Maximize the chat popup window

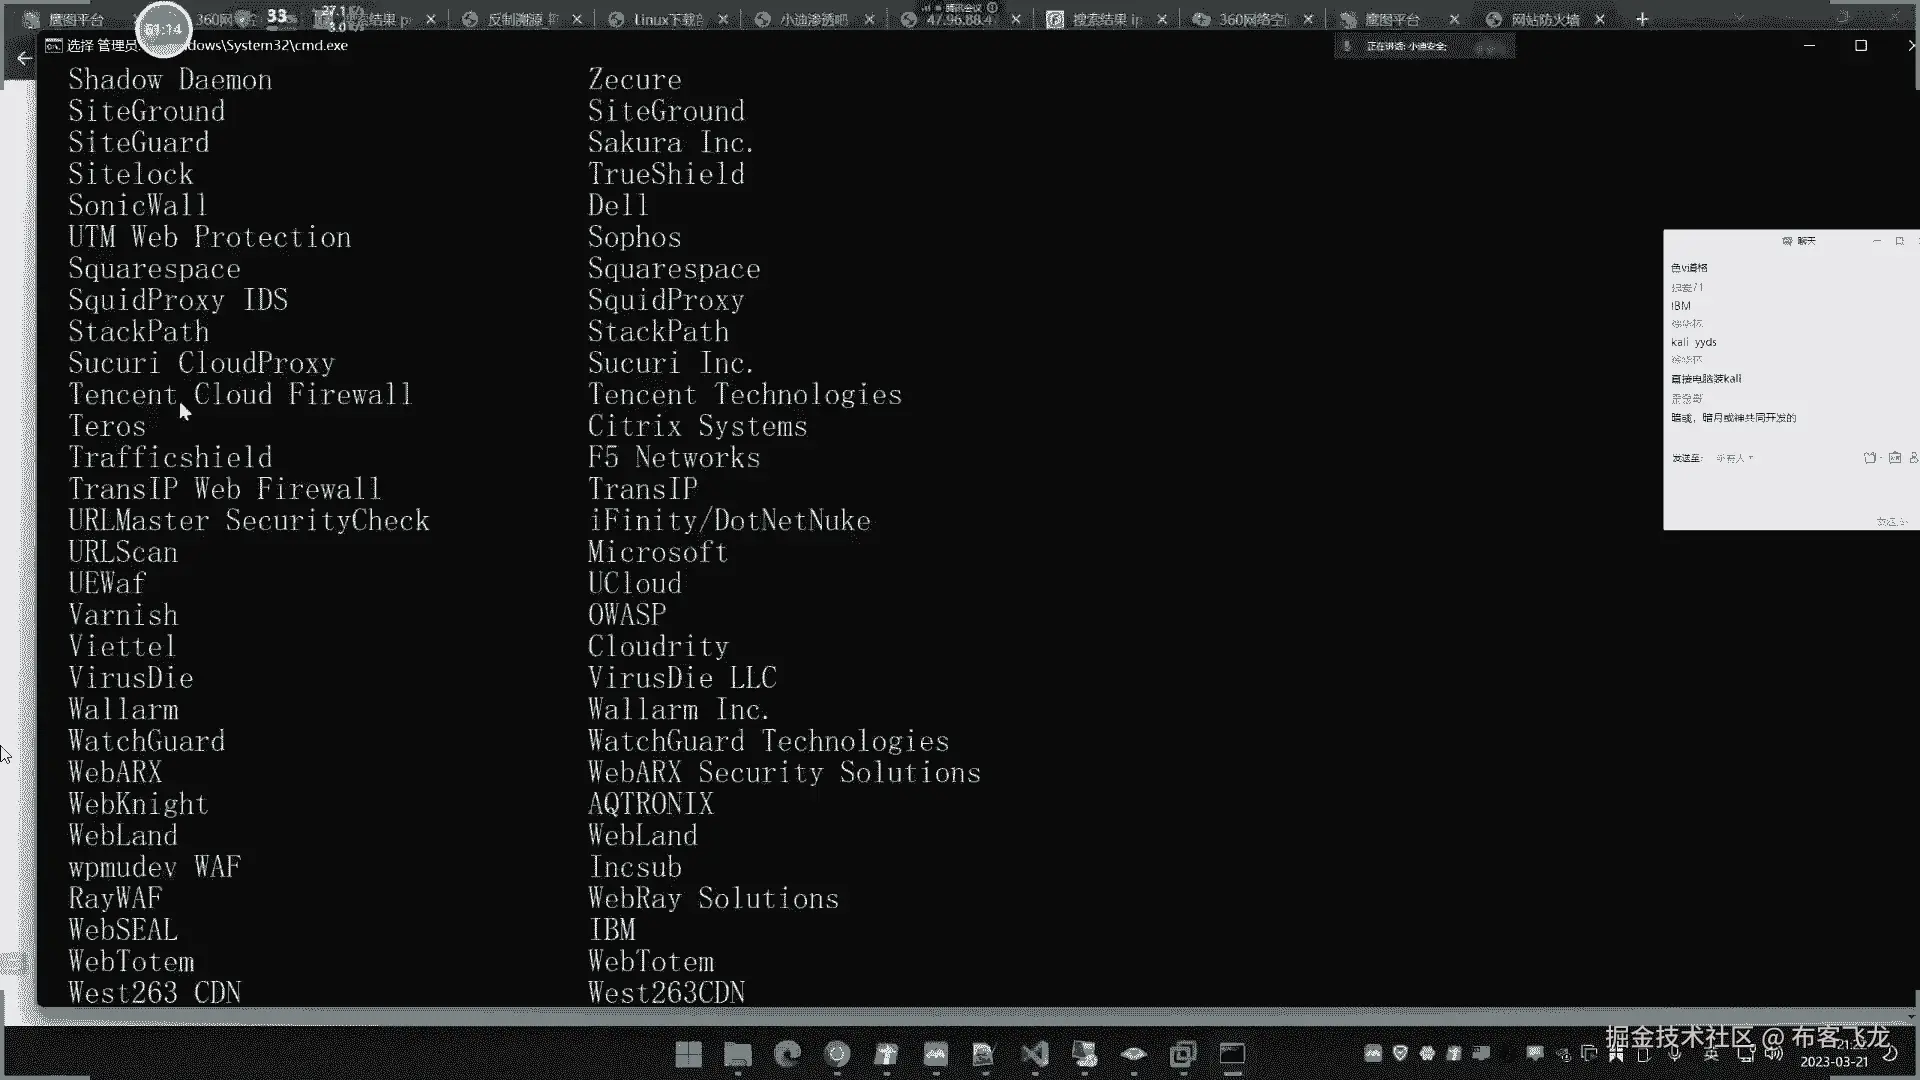point(1899,241)
